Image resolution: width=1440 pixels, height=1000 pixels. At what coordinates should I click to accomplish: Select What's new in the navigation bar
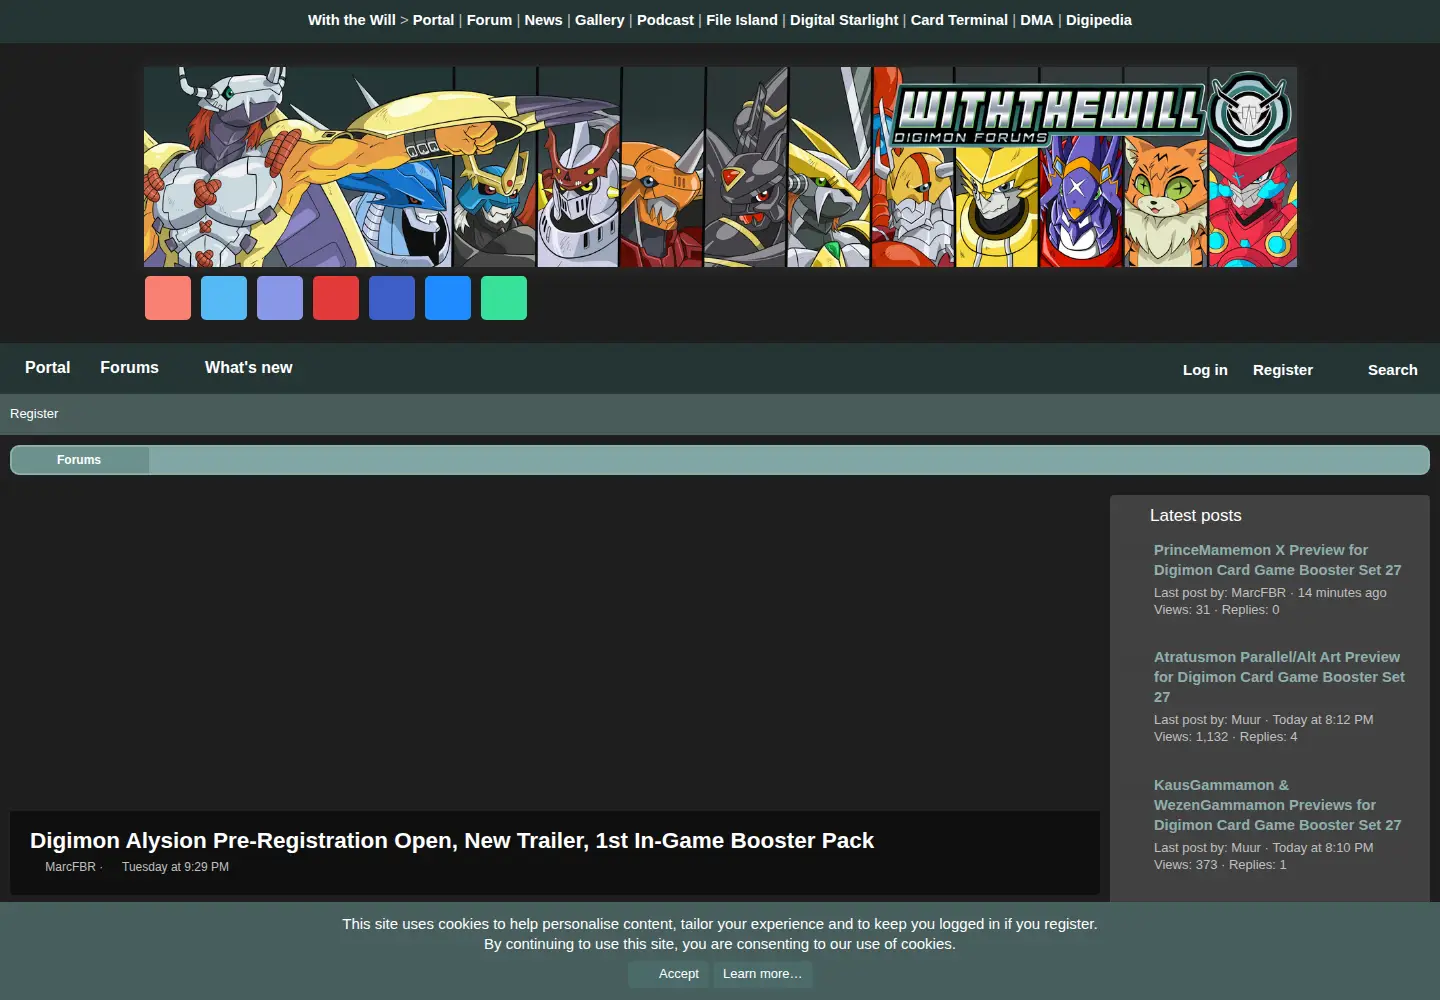(x=249, y=368)
